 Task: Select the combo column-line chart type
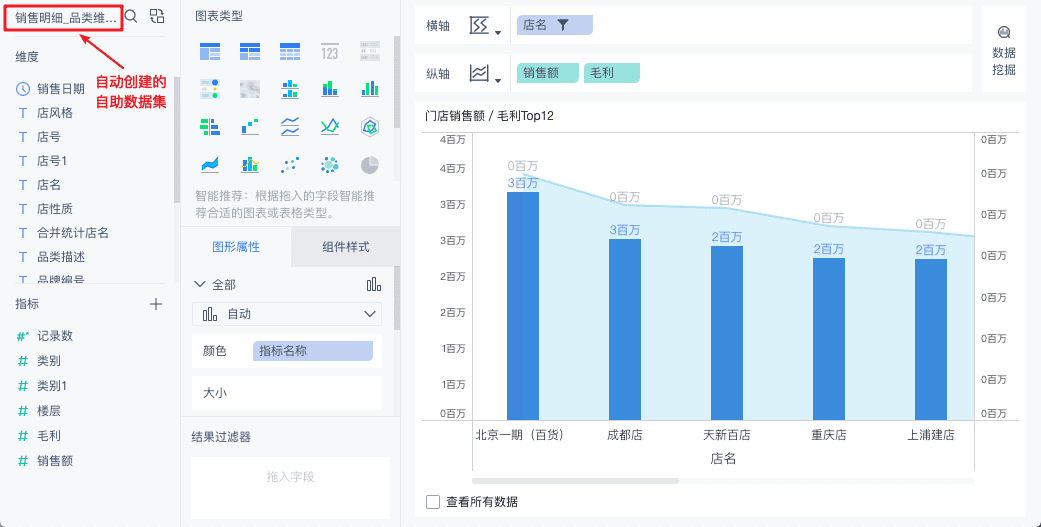click(250, 165)
